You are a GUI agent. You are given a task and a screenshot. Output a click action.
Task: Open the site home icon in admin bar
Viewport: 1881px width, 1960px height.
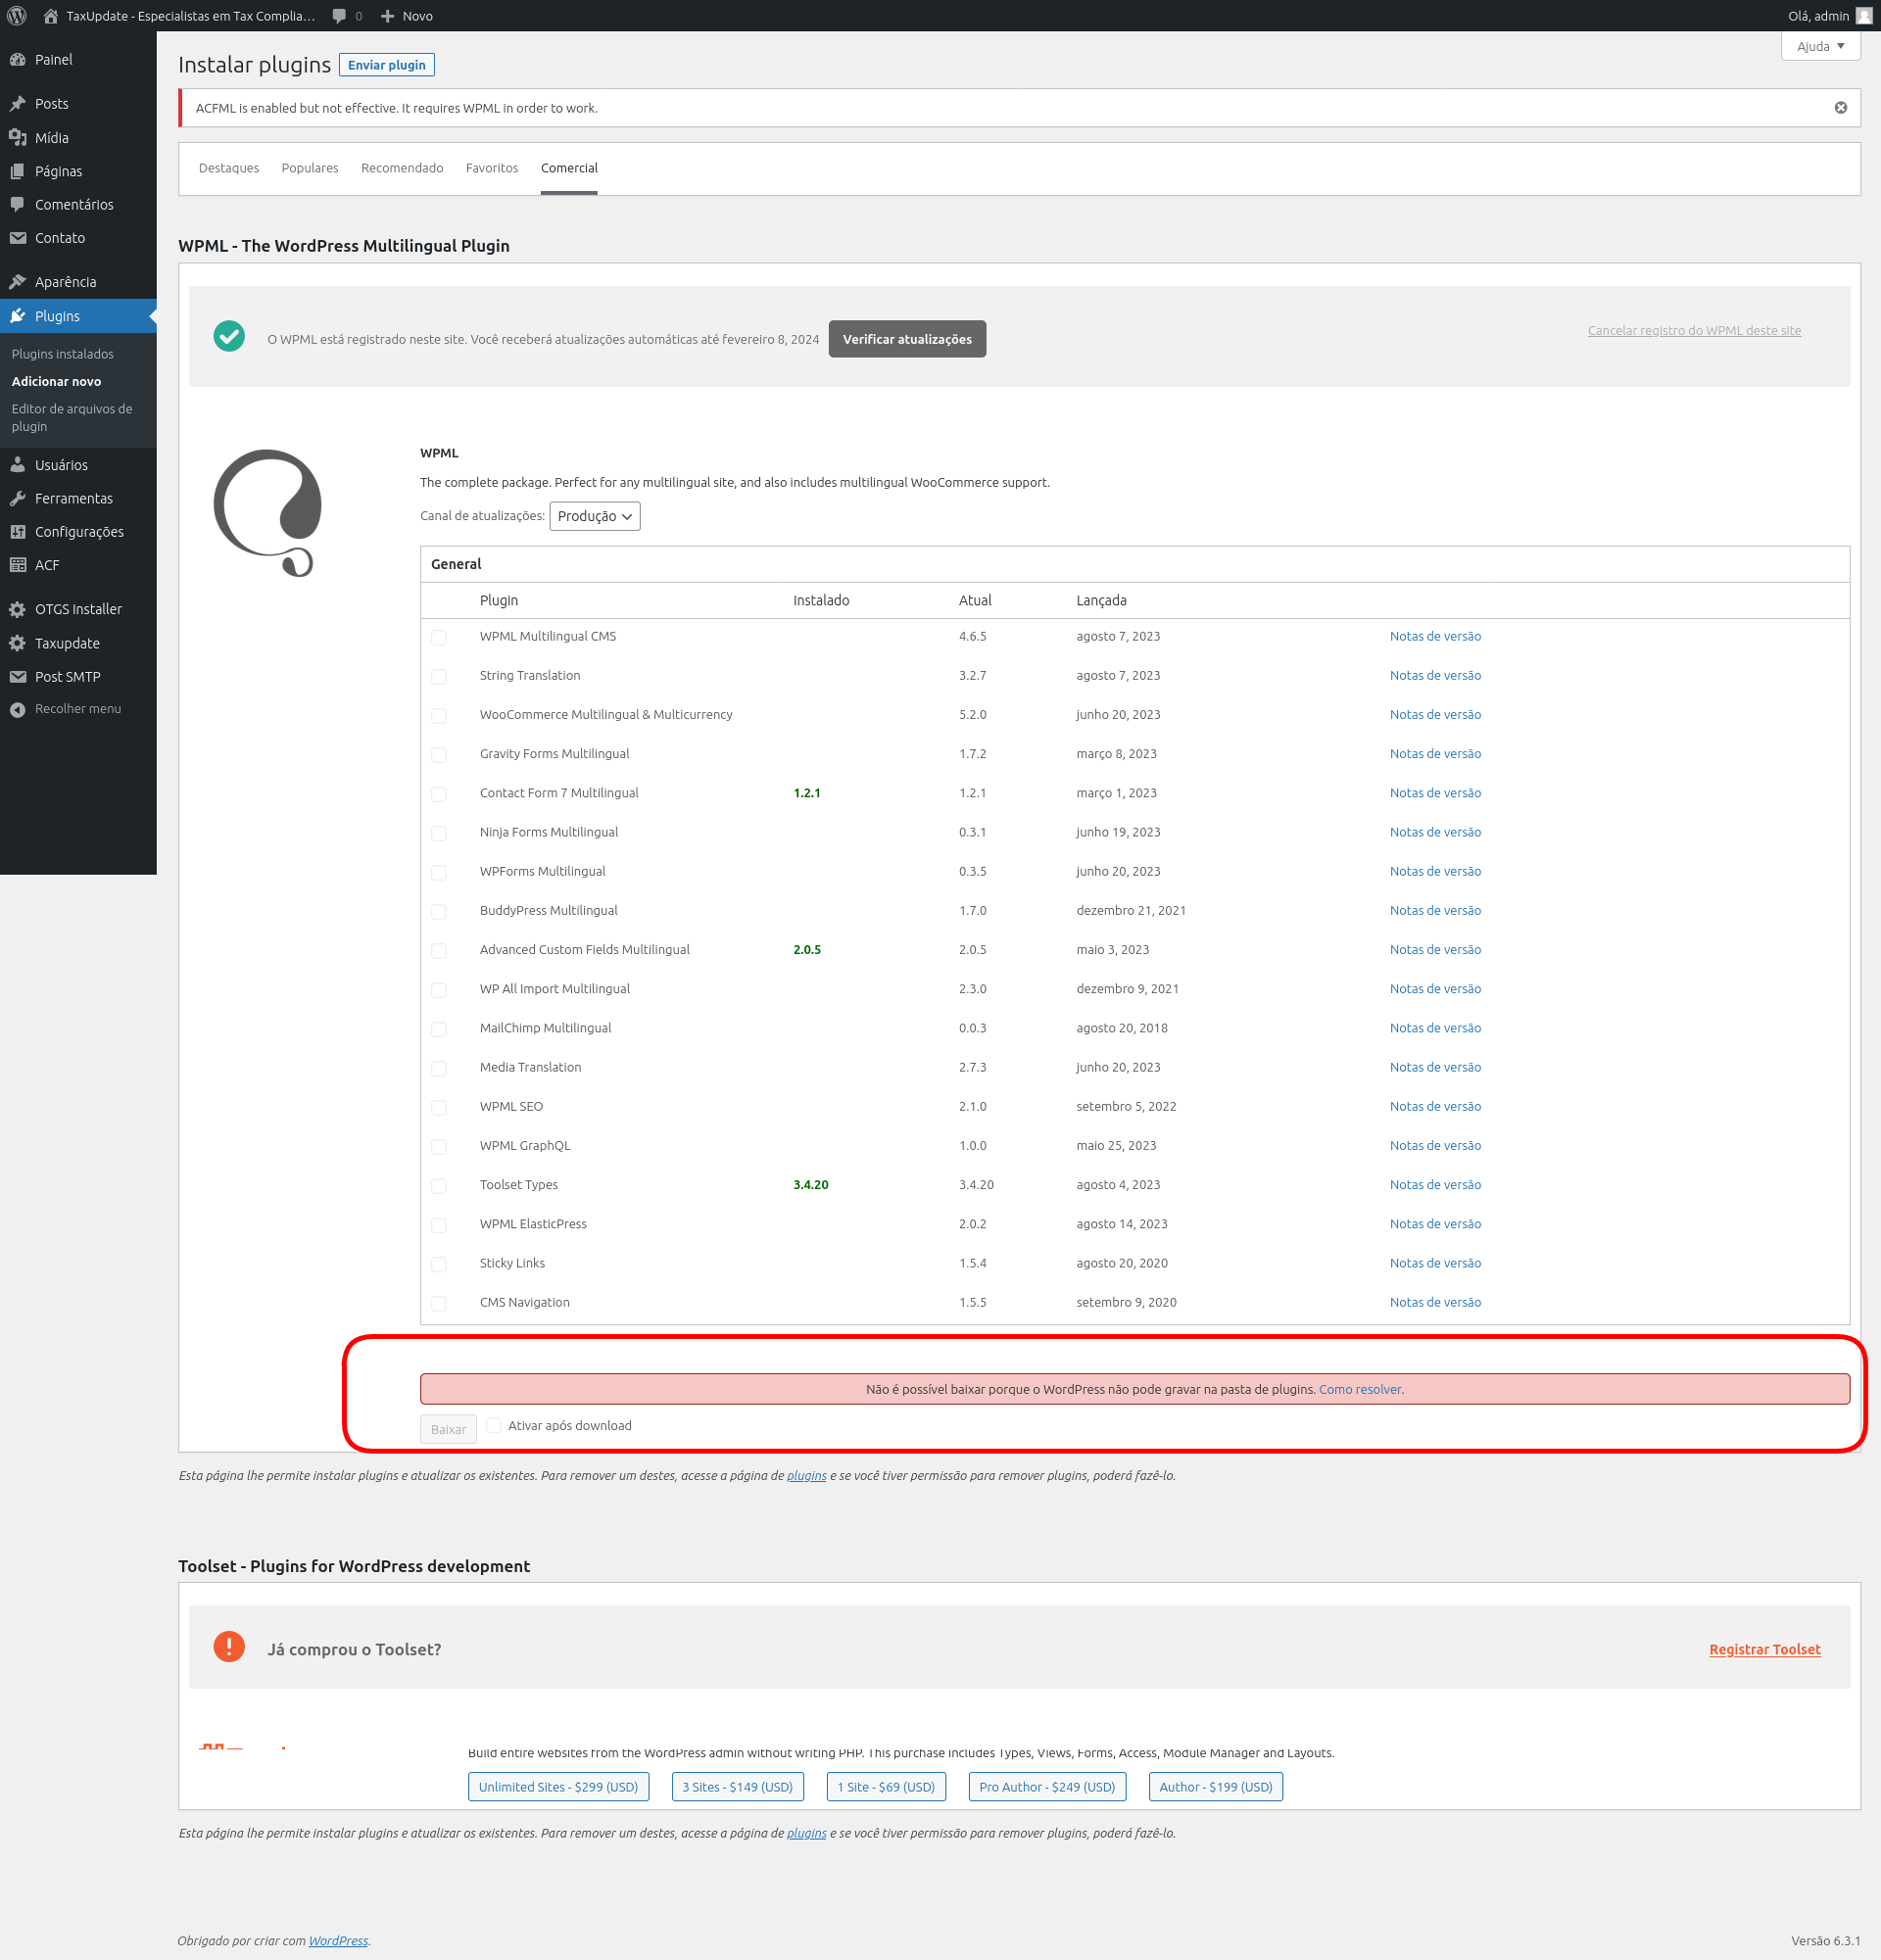(51, 16)
